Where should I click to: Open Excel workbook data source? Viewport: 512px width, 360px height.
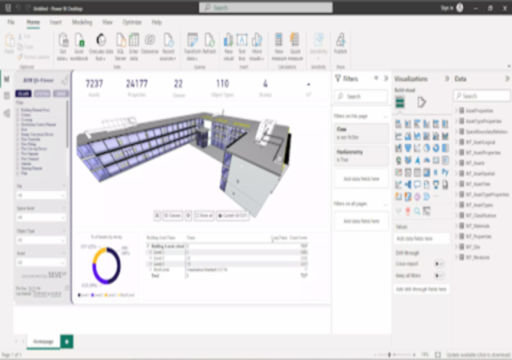coord(79,47)
